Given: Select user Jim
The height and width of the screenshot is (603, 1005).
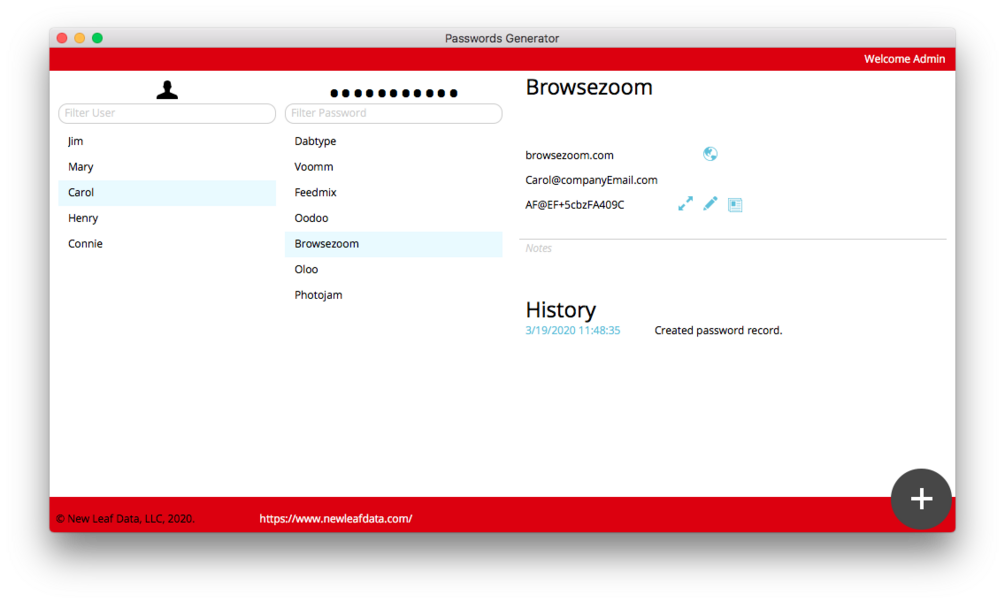Looking at the screenshot, I should (167, 141).
